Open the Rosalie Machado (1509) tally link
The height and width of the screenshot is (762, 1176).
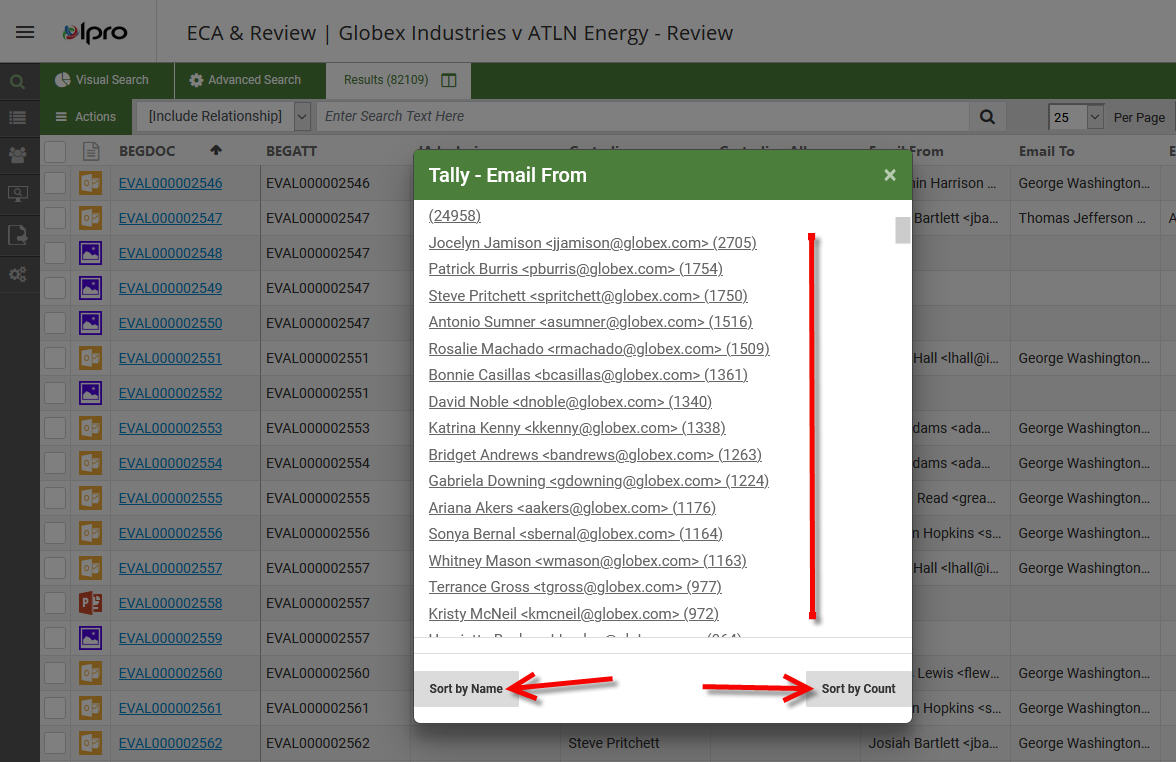point(598,349)
